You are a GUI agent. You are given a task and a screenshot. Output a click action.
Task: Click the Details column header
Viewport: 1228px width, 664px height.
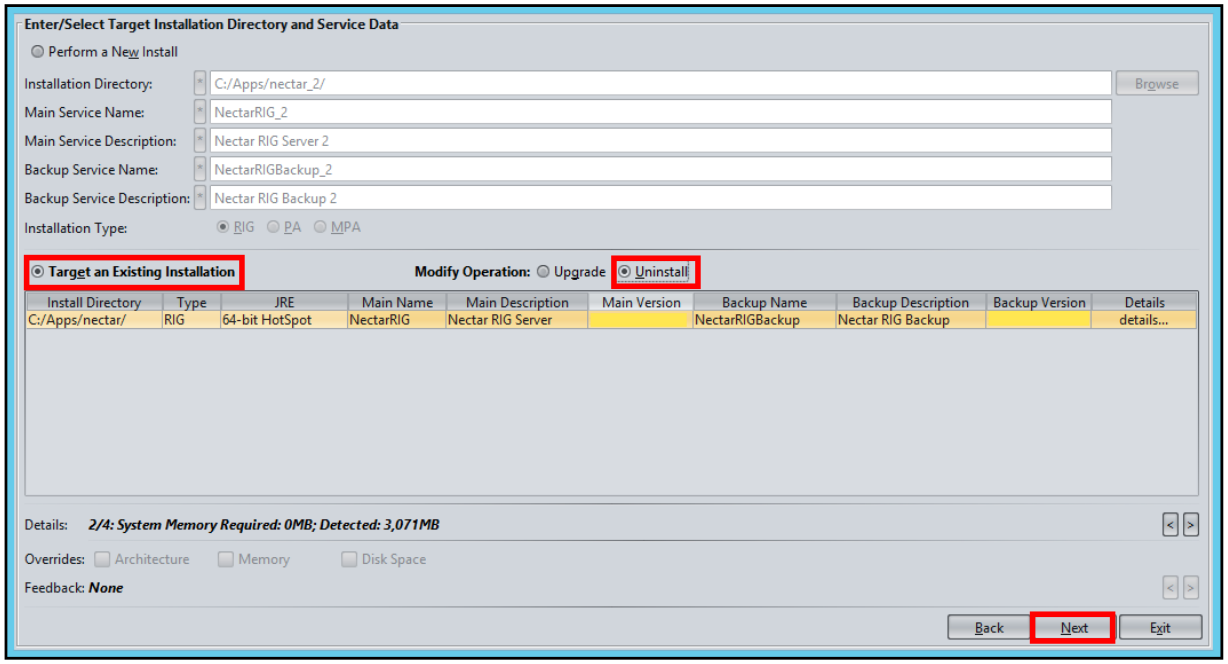(1144, 302)
